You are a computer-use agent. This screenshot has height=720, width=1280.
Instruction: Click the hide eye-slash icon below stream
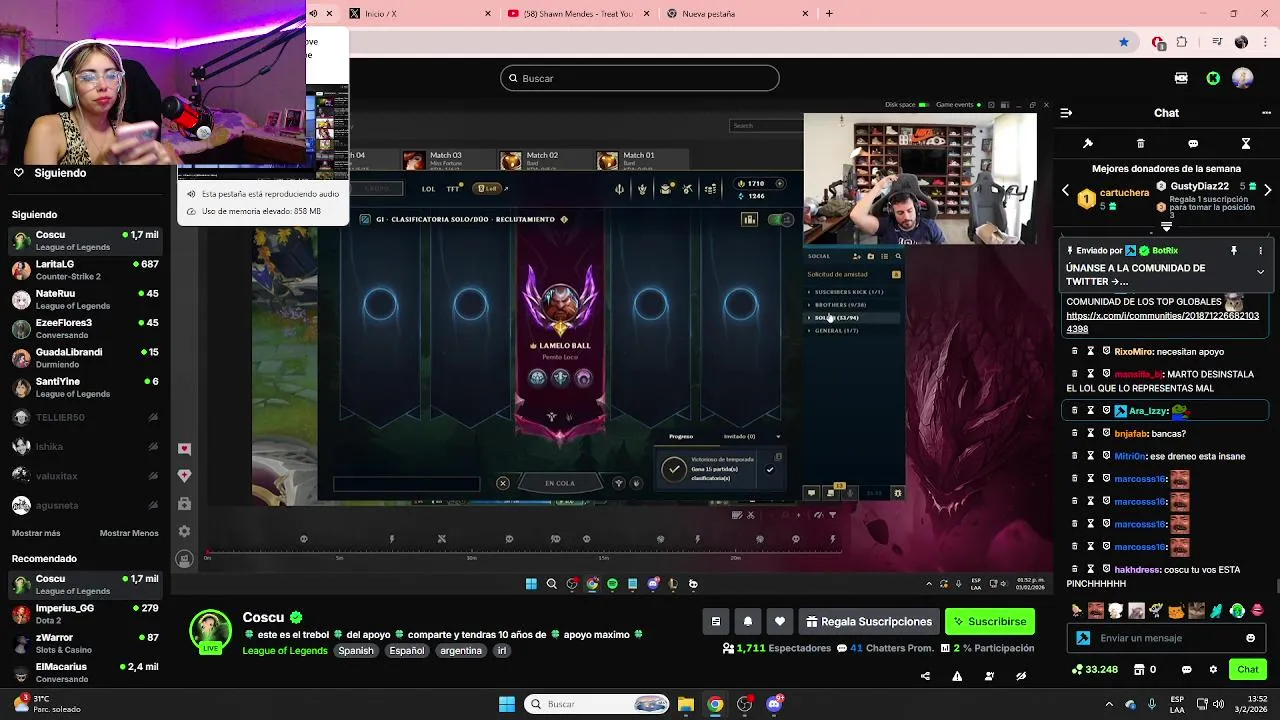[x=1021, y=676]
